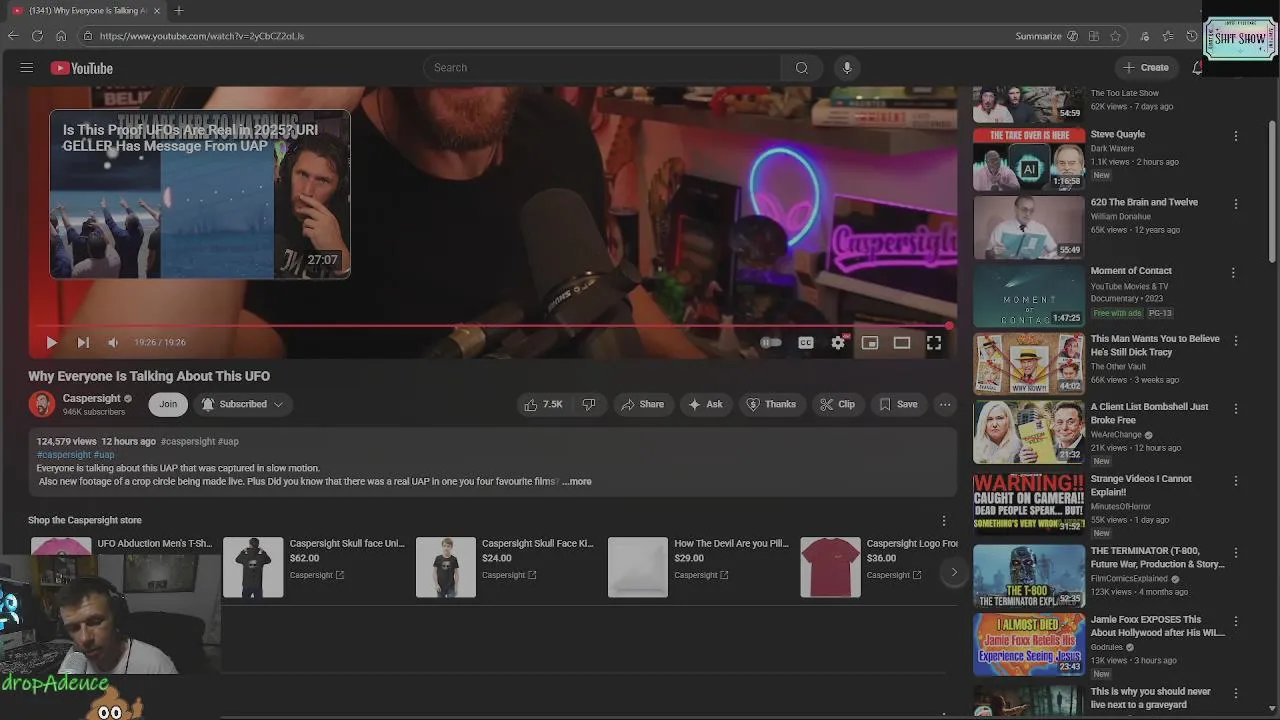Open 620 The Brain and Twelve title
The height and width of the screenshot is (720, 1280).
coord(1144,202)
